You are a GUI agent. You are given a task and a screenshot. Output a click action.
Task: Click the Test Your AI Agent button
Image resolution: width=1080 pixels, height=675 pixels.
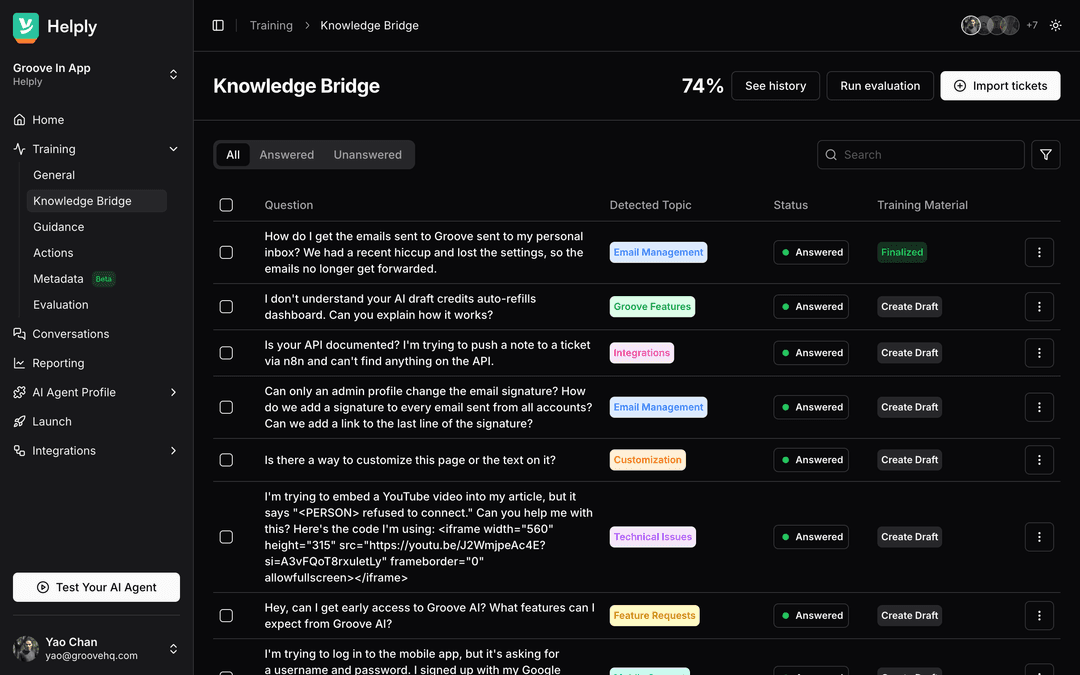(96, 588)
